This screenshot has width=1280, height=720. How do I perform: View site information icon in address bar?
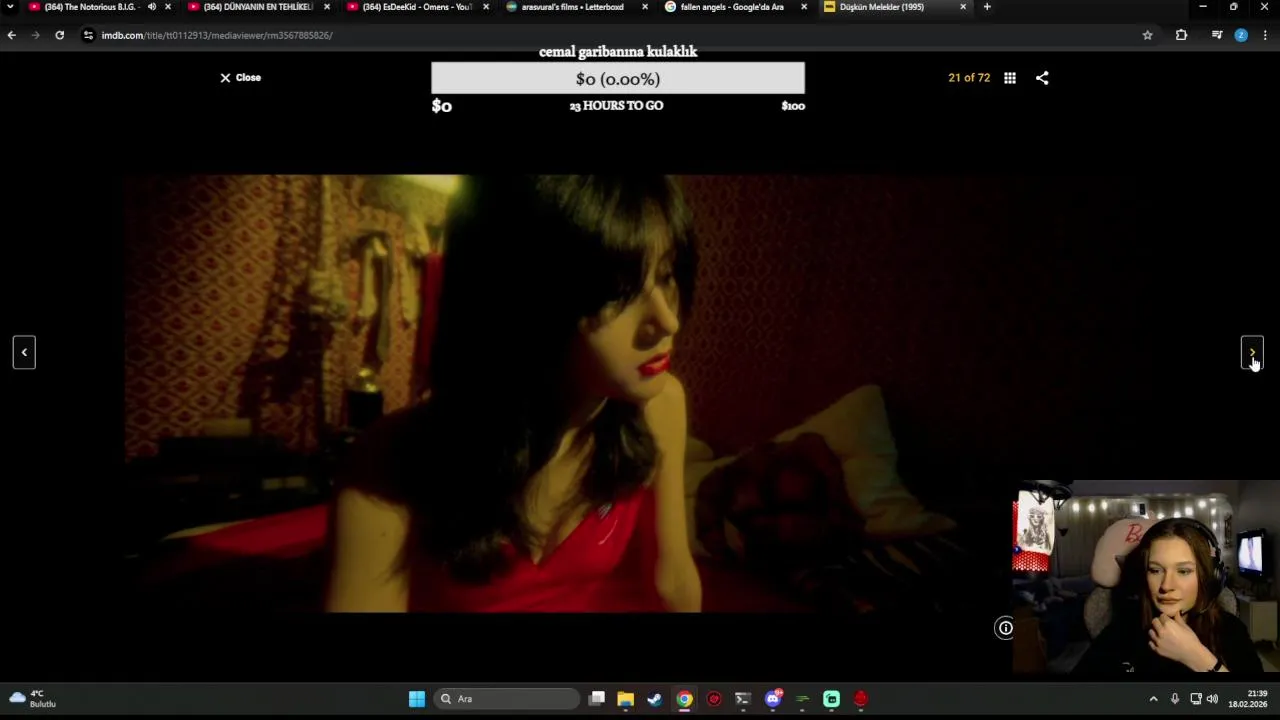[88, 35]
